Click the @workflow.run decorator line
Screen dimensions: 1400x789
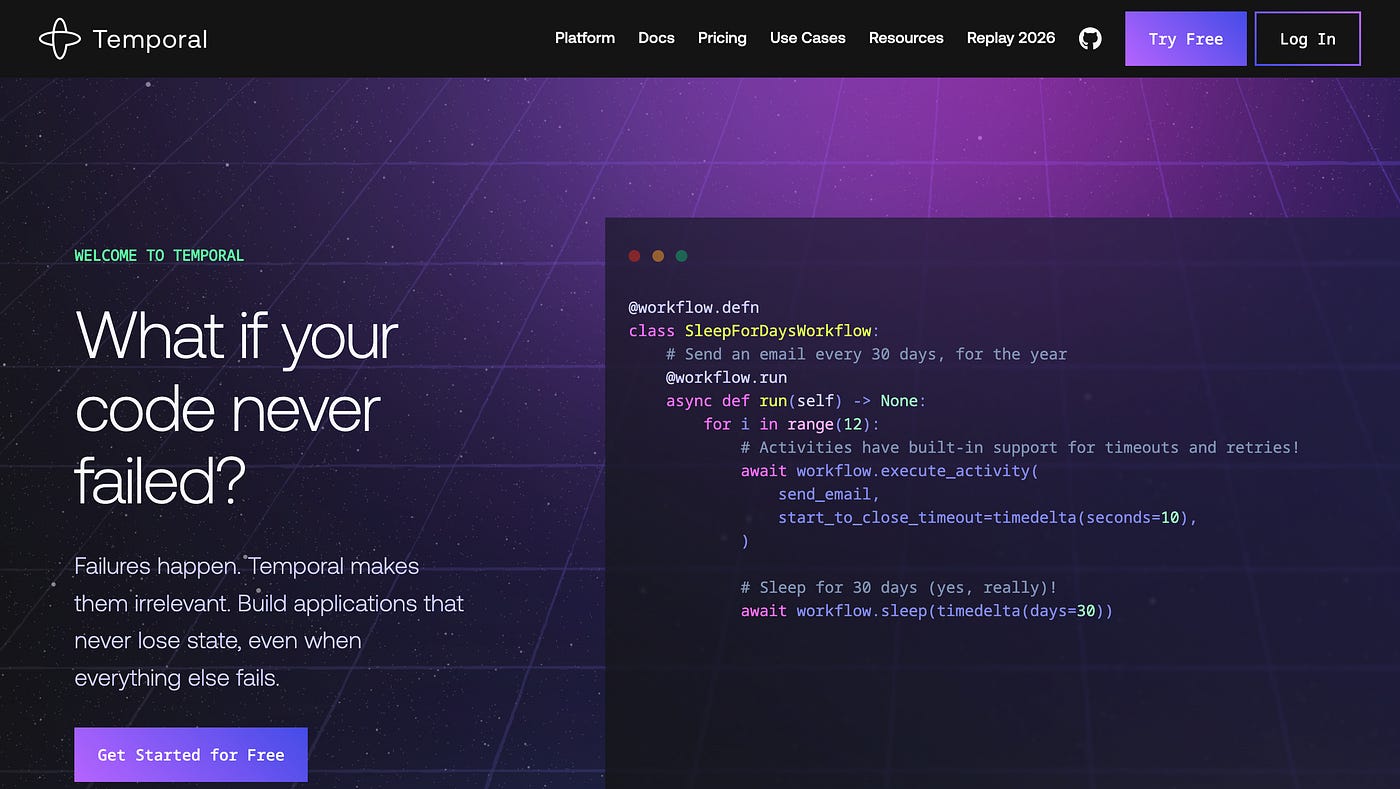pos(727,377)
